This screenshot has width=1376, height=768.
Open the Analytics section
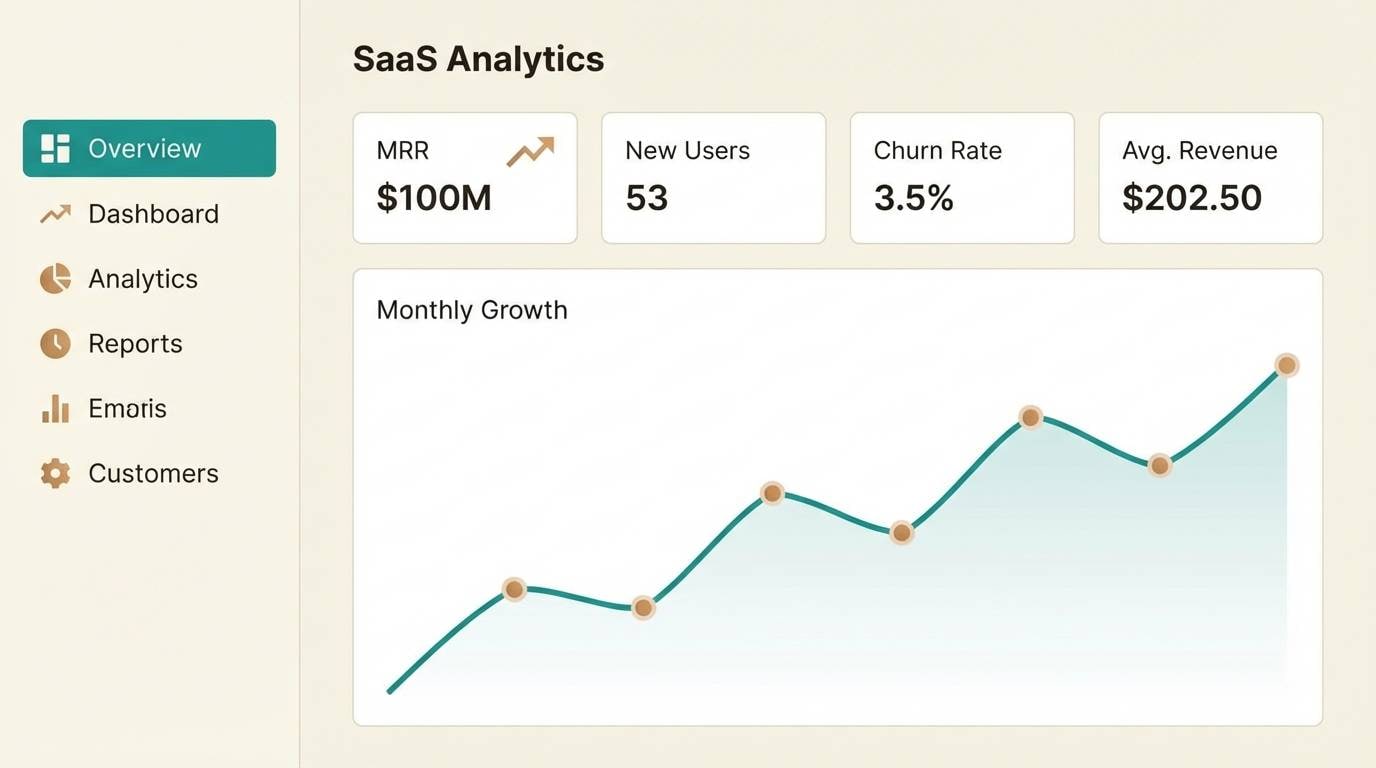click(x=143, y=278)
